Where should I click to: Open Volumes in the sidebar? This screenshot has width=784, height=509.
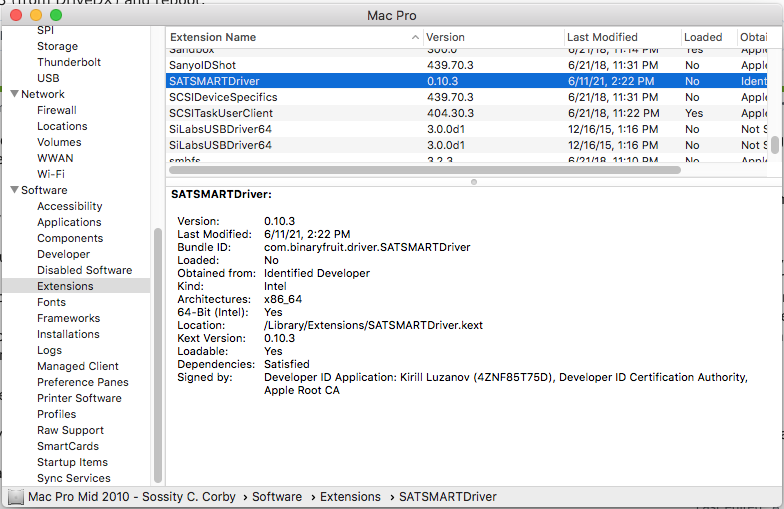(x=59, y=142)
